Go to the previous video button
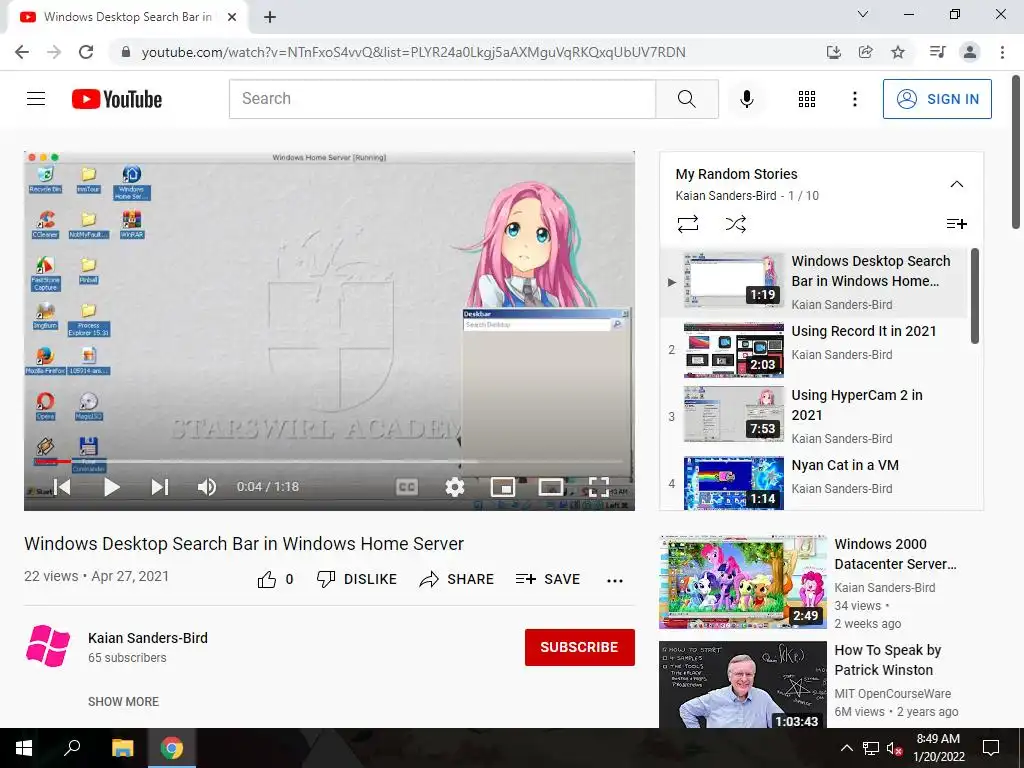 pos(63,487)
